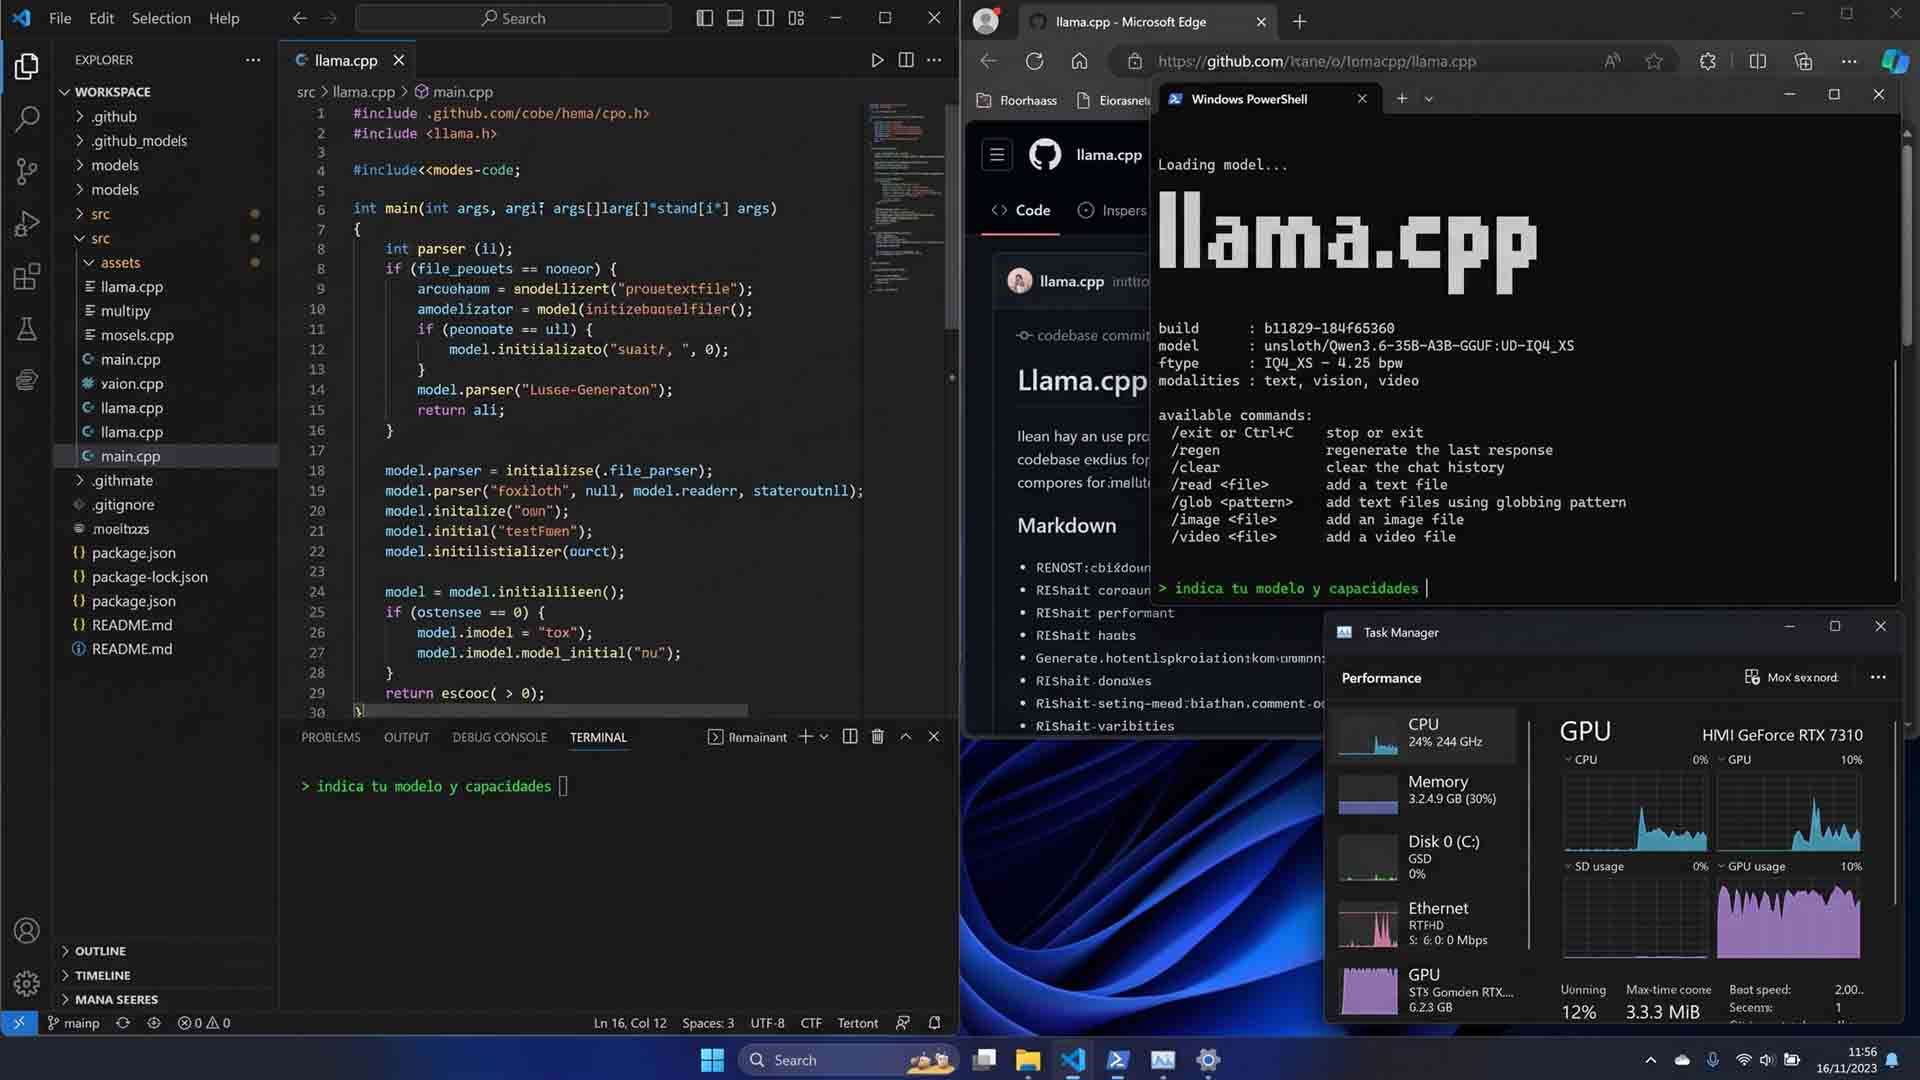This screenshot has height=1080, width=1920.
Task: Toggle the VS Code secondary side bar layout
Action: click(766, 18)
